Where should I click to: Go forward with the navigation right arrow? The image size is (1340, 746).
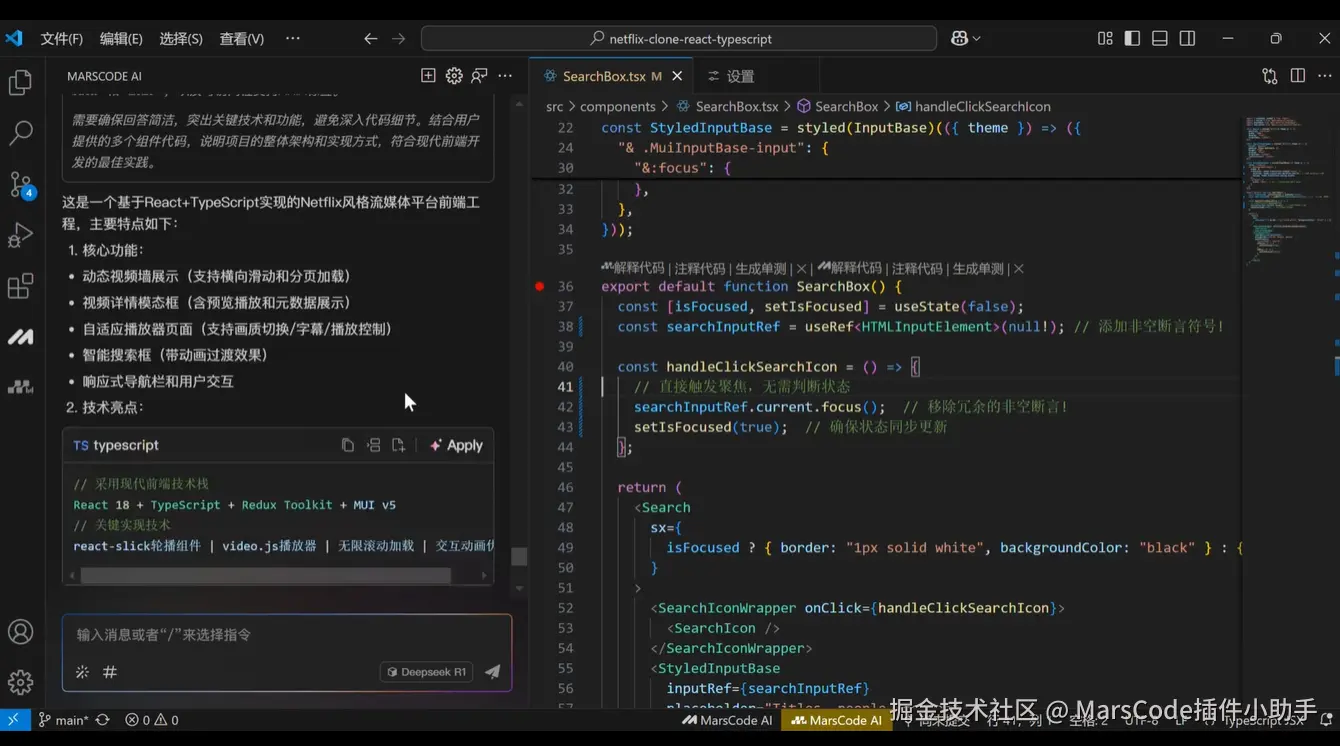[x=399, y=39]
